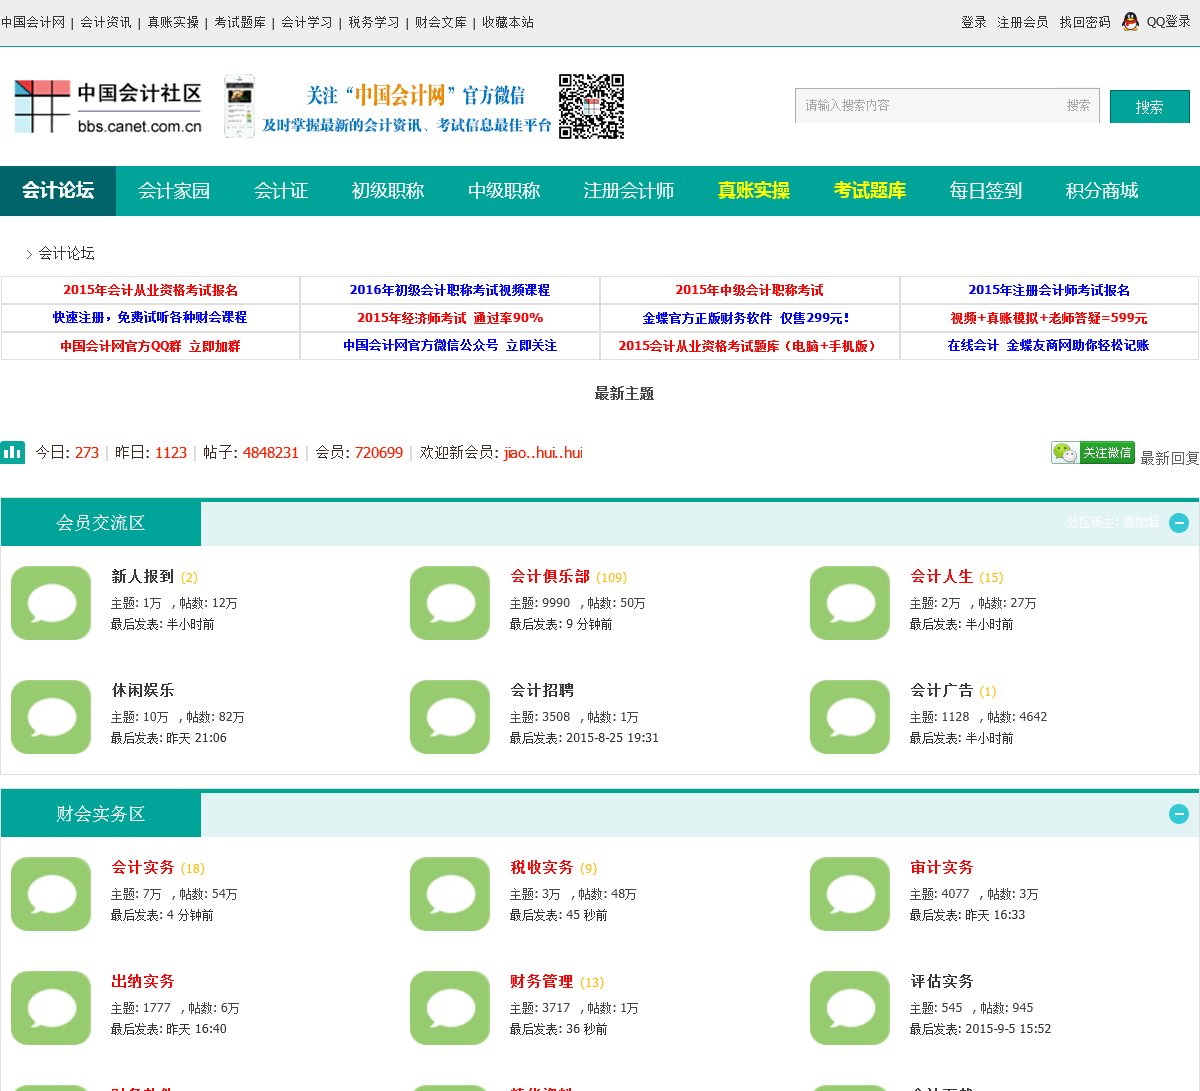Open the 会计家园 navigation tab

(x=174, y=191)
